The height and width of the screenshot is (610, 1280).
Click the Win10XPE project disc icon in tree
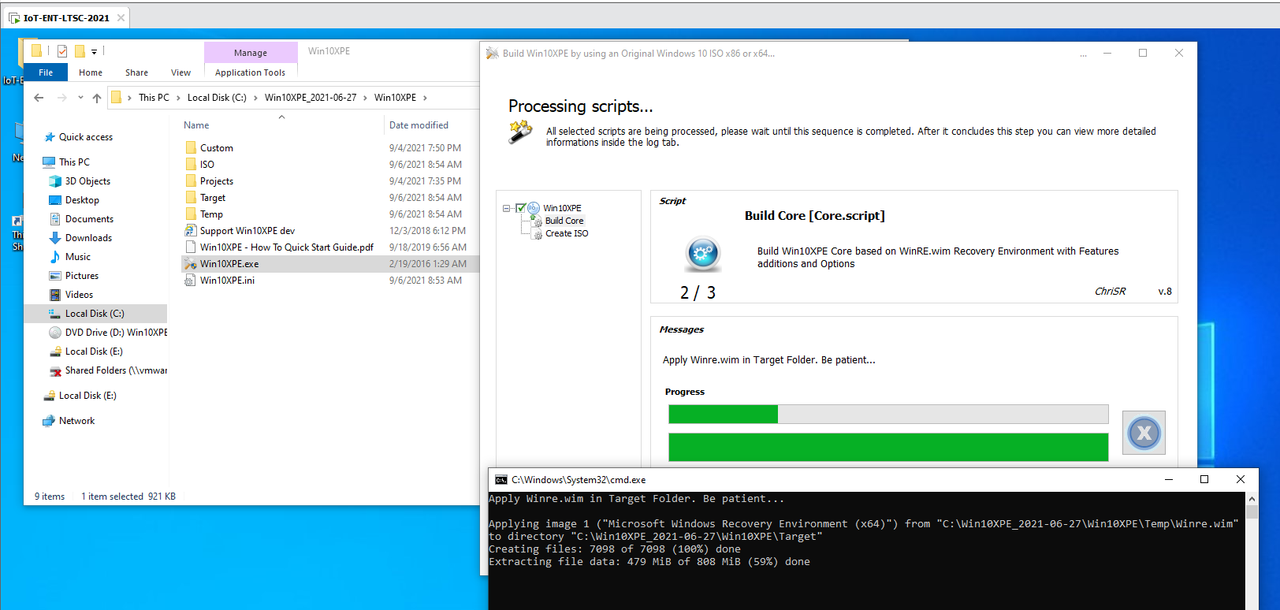coord(533,207)
